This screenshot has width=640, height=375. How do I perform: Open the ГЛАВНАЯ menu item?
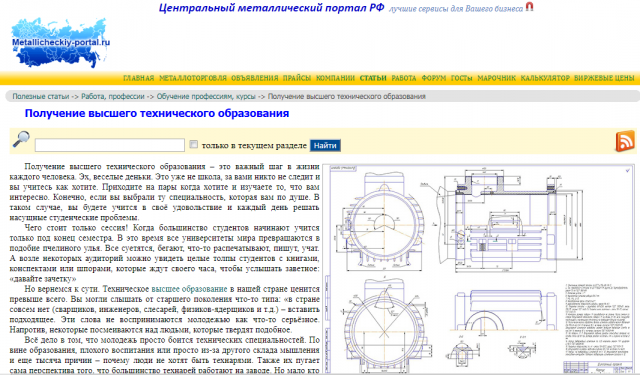139,78
